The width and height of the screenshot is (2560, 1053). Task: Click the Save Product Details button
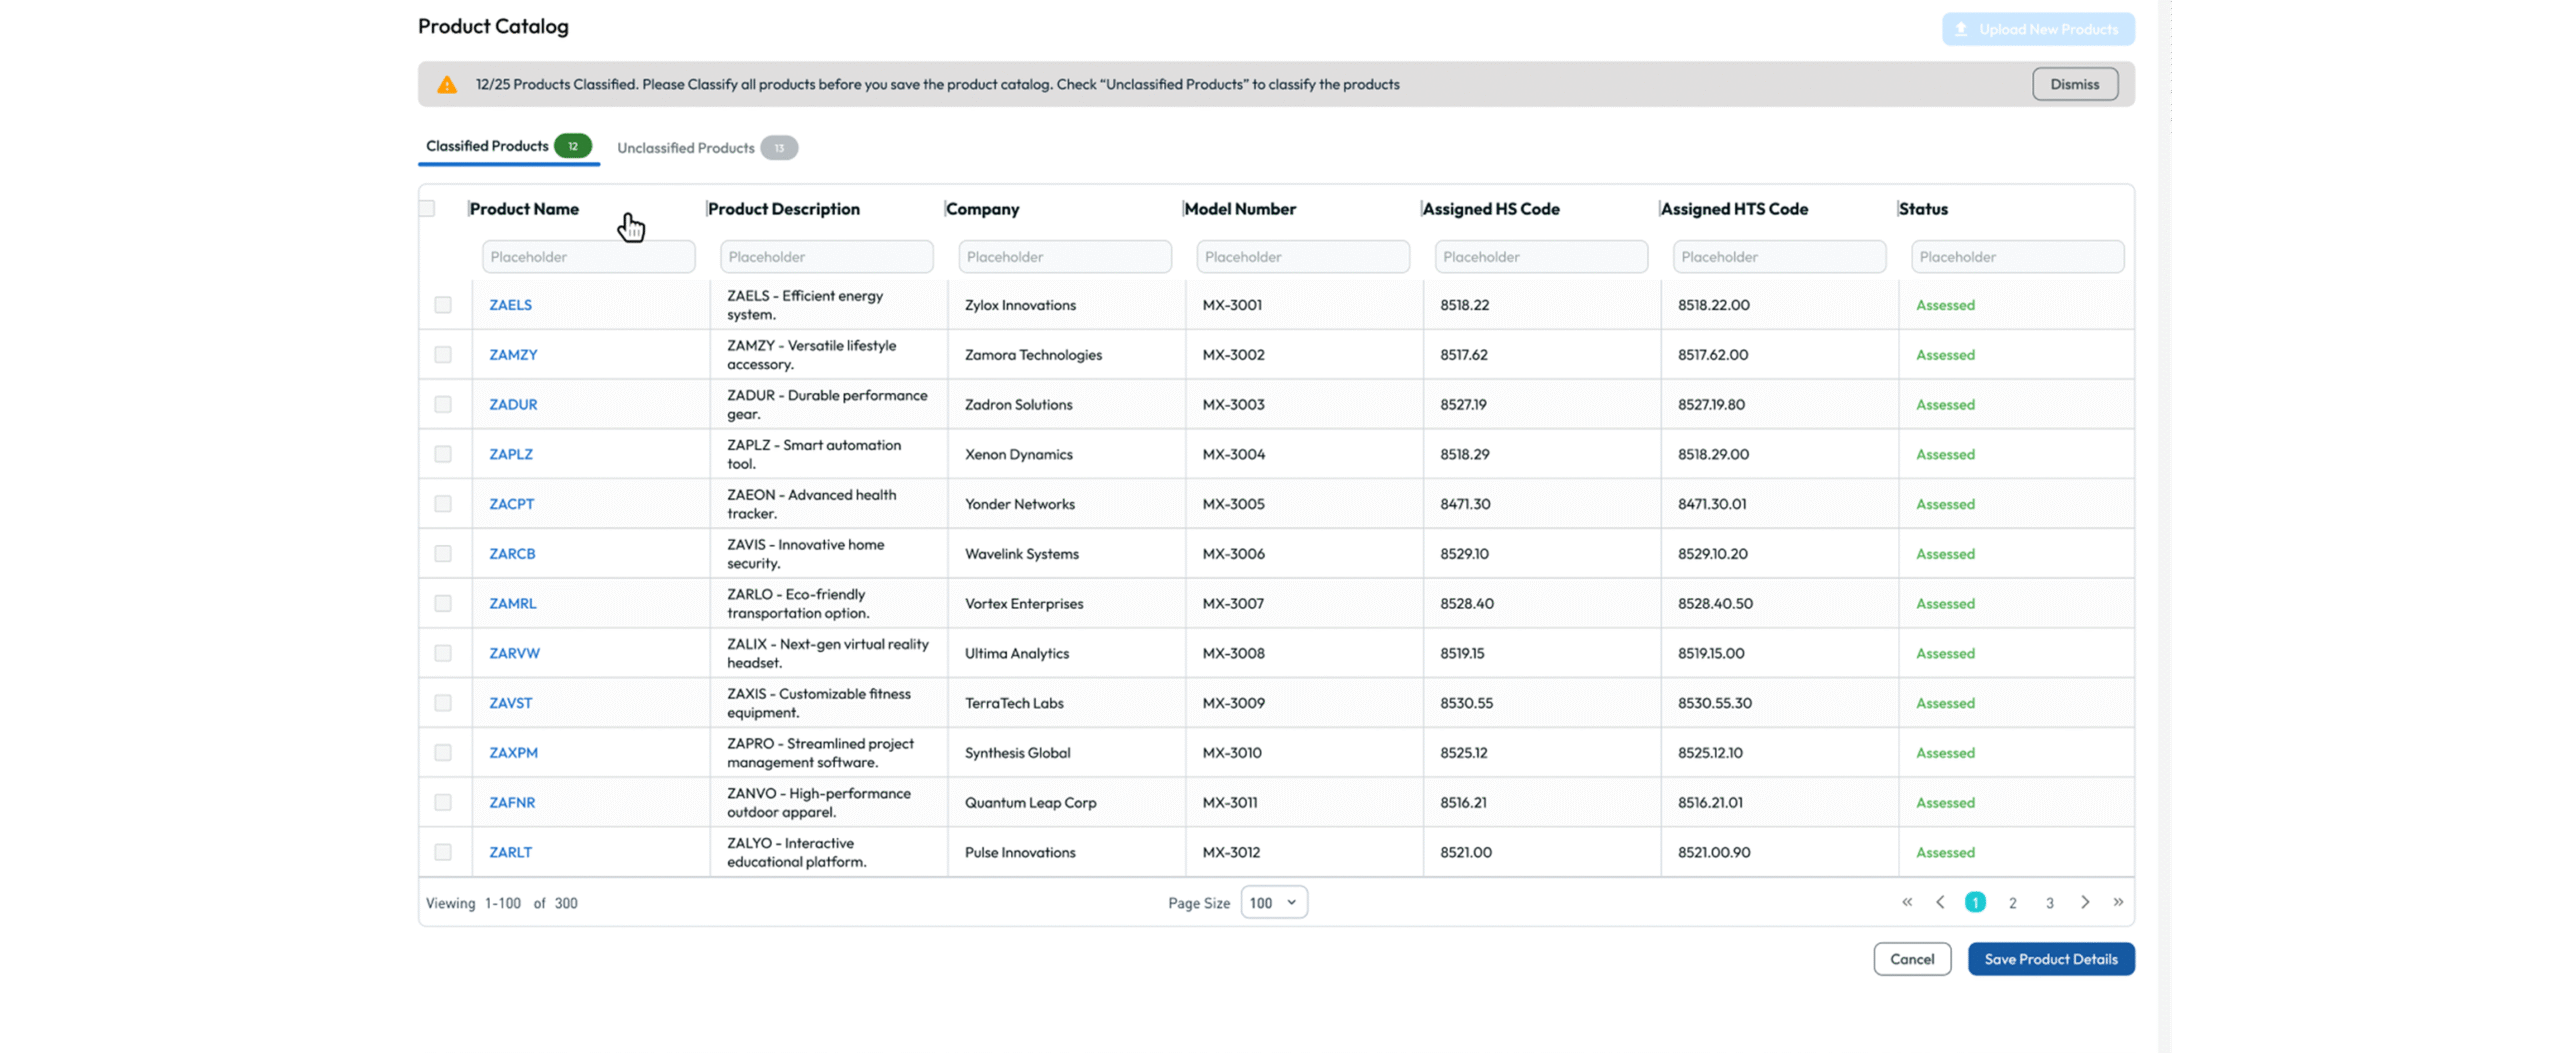point(2050,959)
